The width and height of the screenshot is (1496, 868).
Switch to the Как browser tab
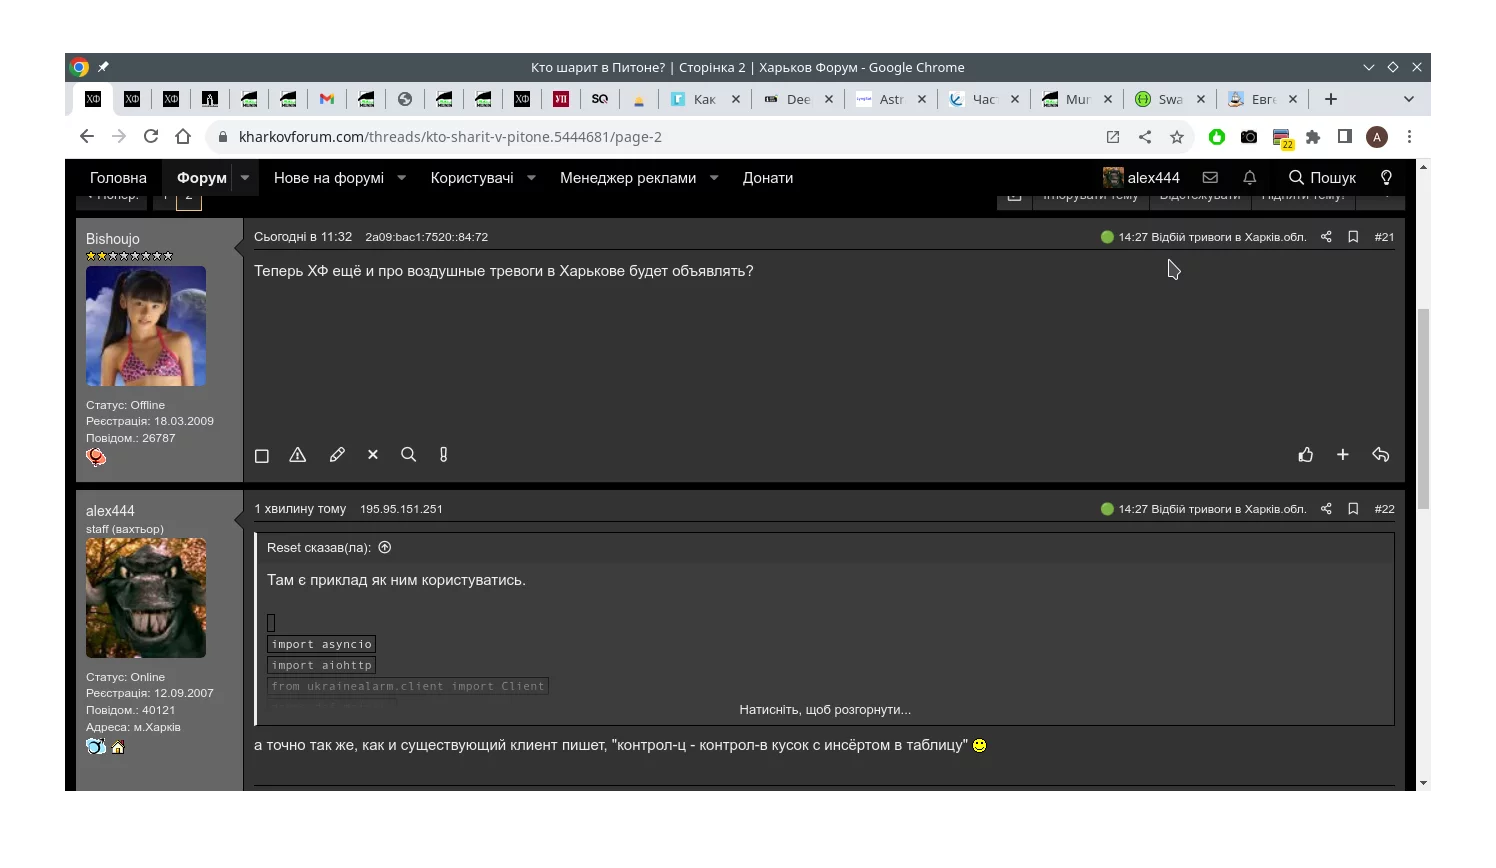coord(706,99)
